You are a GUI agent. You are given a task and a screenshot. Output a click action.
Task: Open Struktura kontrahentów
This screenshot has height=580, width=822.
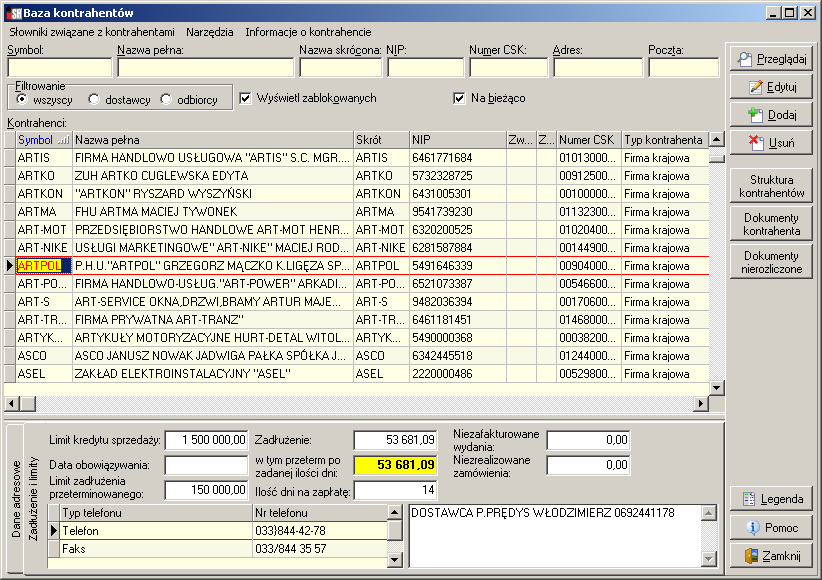pos(771,186)
